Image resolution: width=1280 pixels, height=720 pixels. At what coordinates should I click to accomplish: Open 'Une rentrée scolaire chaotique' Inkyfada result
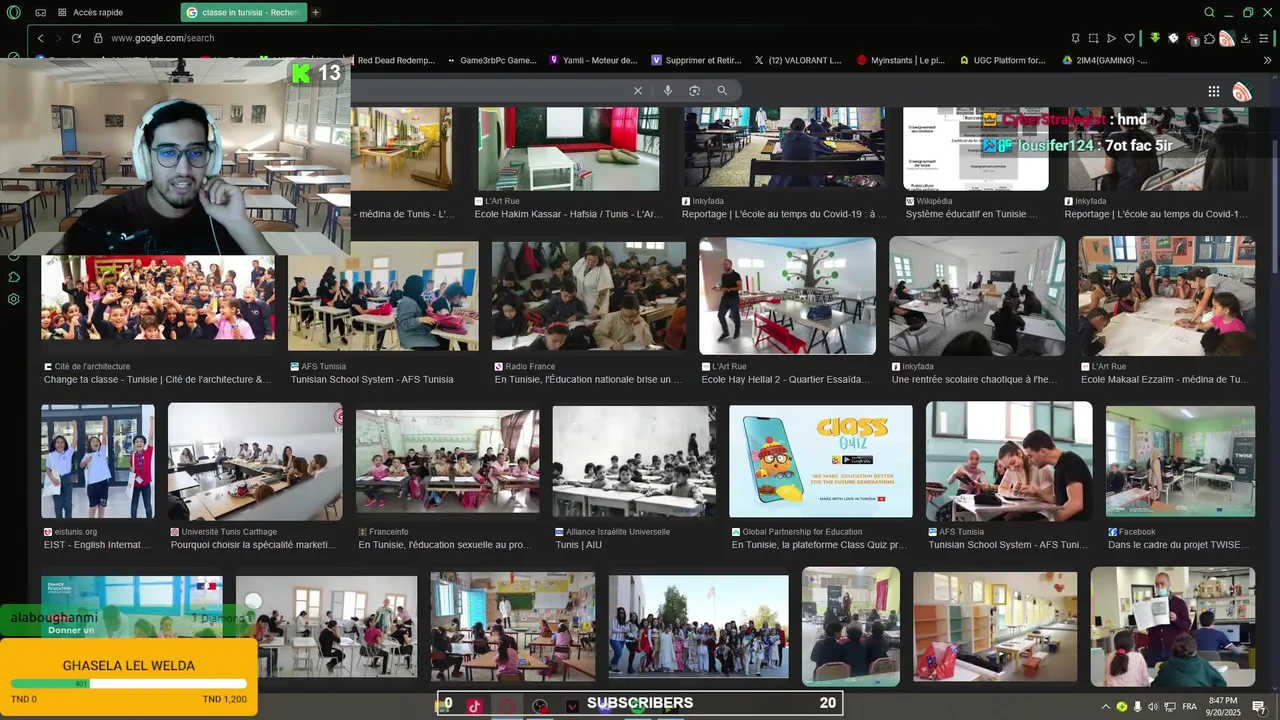pos(974,380)
